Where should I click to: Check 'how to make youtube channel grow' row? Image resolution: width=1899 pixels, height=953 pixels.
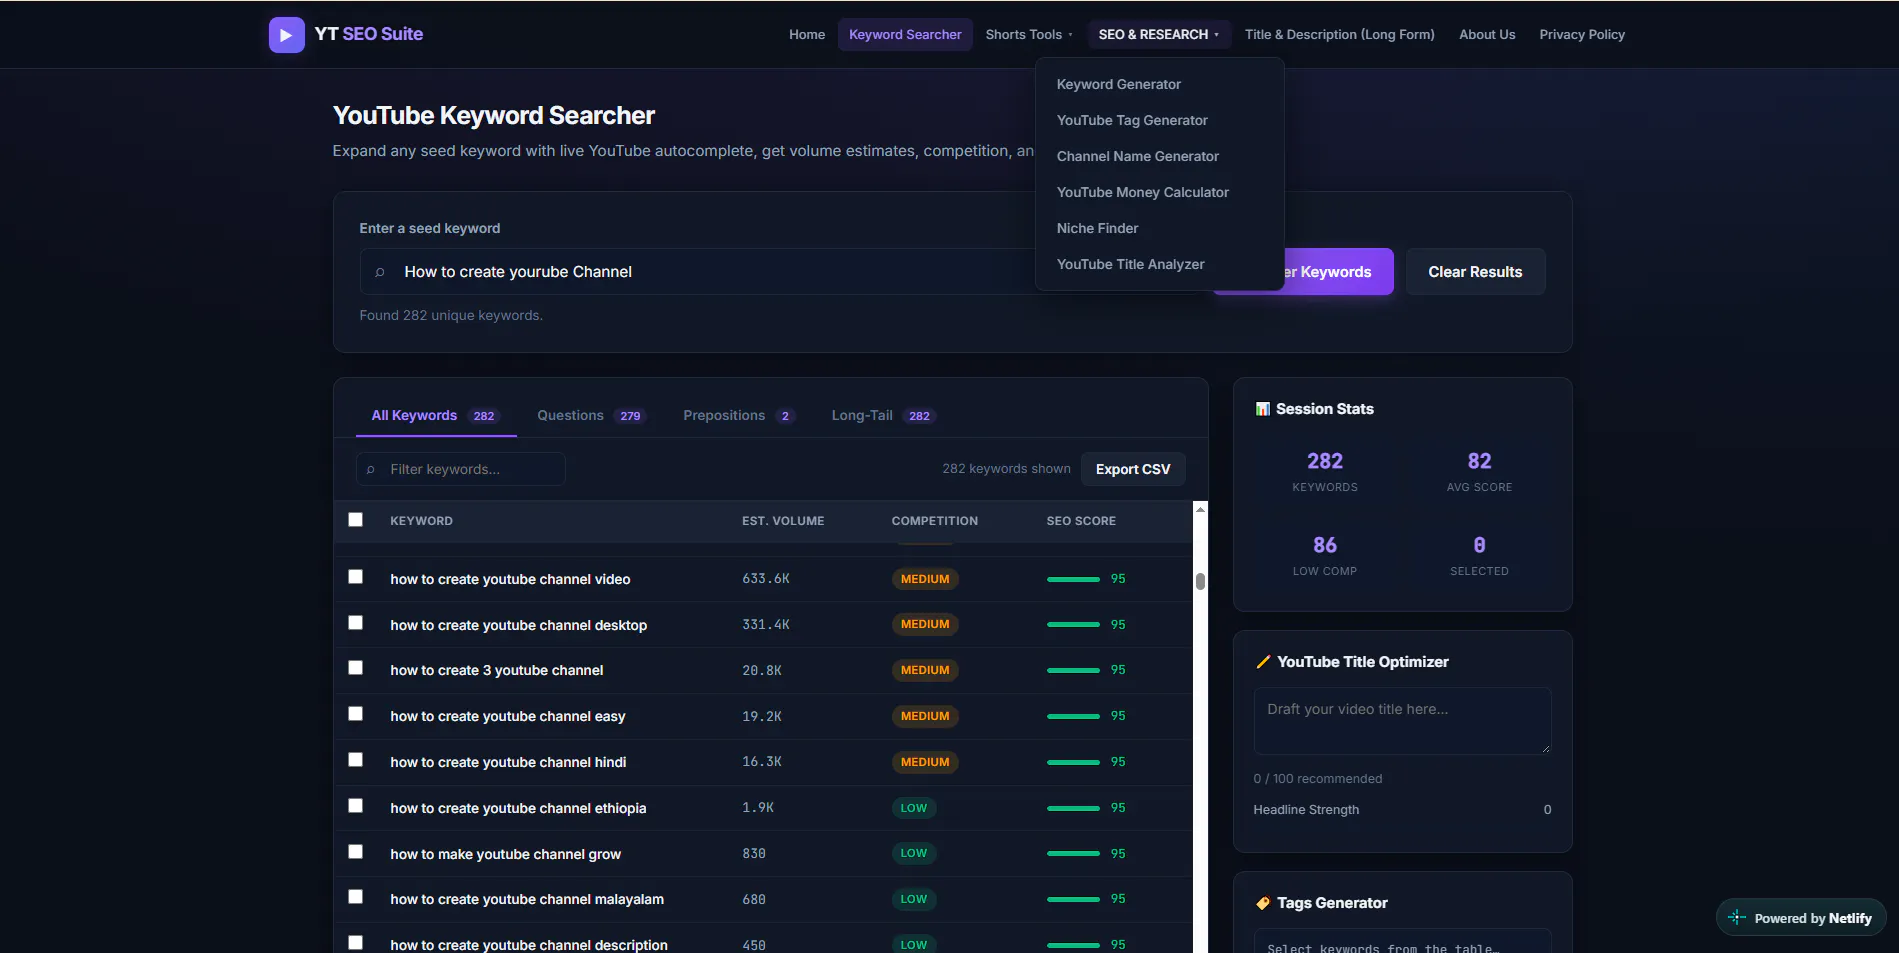[x=355, y=852]
